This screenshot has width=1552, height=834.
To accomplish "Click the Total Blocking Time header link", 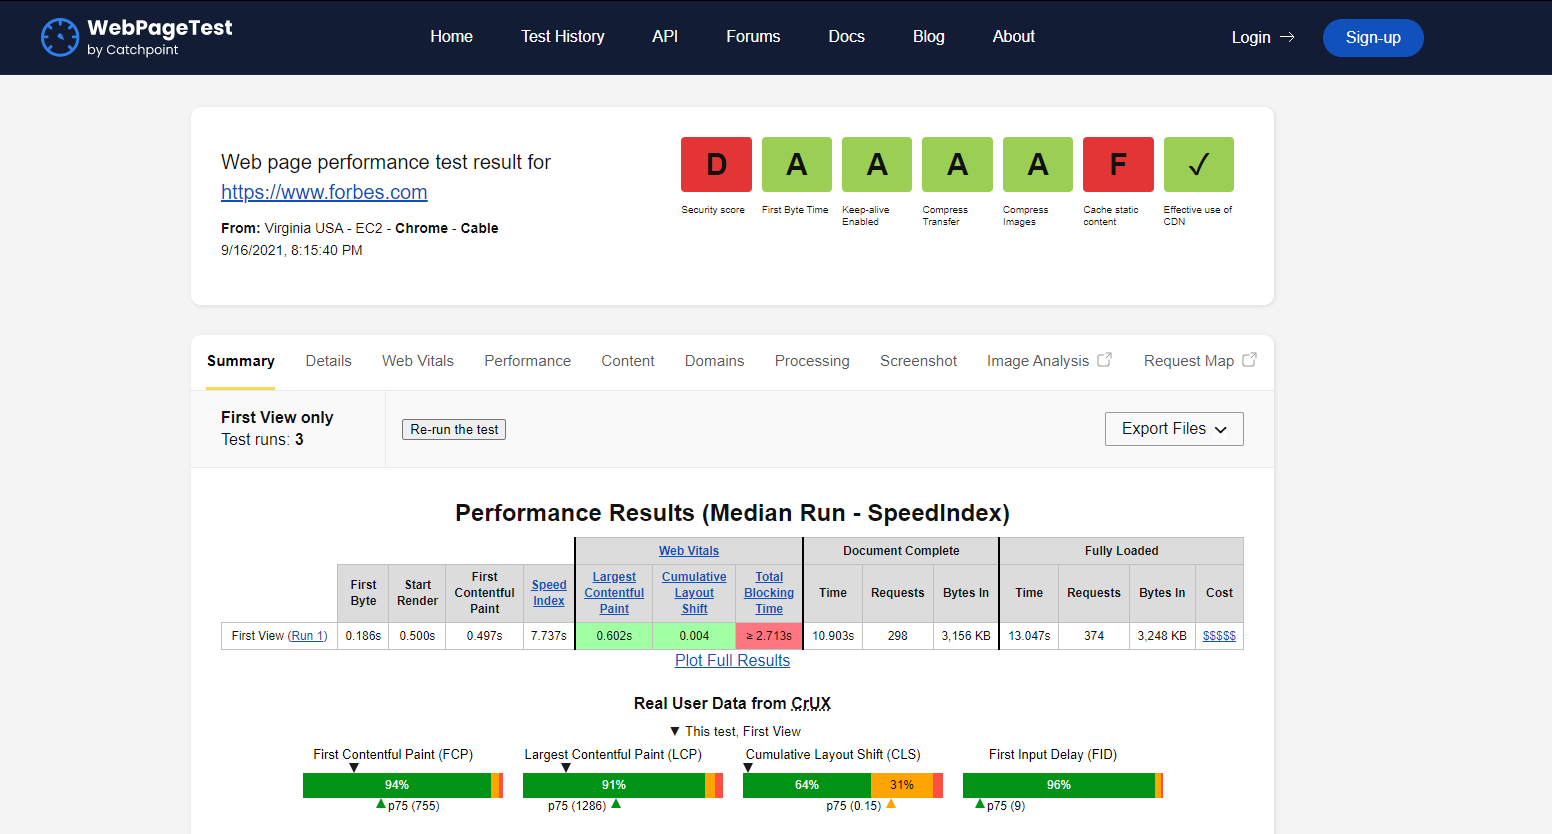I will click(x=769, y=593).
